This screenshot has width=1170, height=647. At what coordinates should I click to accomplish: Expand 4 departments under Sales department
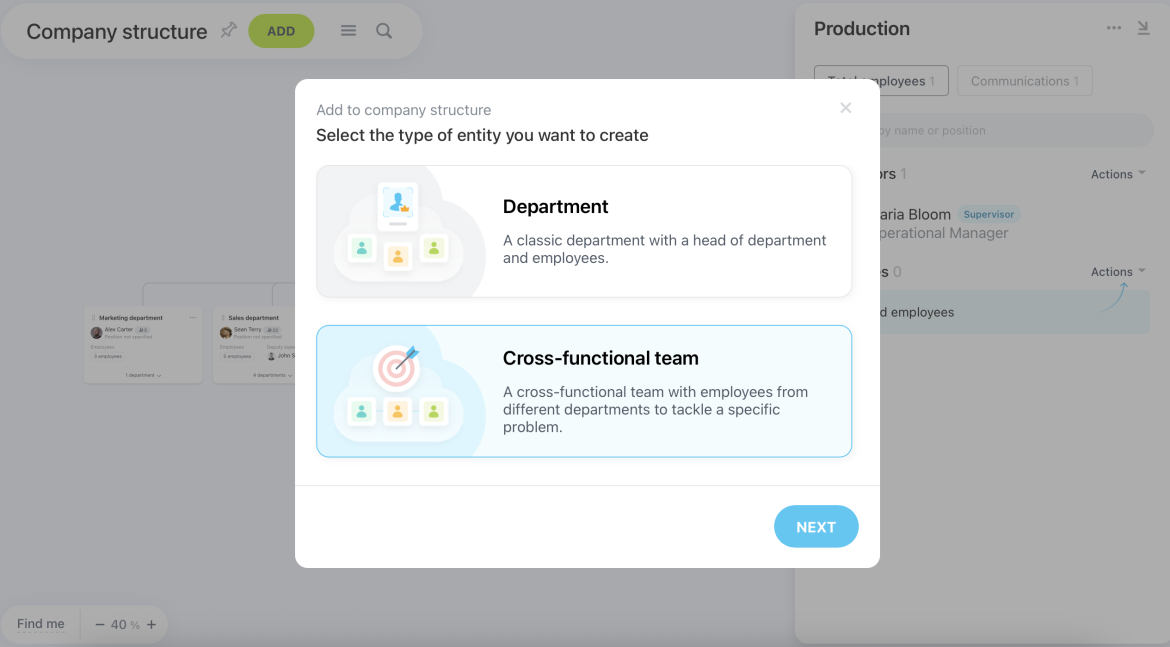(x=274, y=375)
